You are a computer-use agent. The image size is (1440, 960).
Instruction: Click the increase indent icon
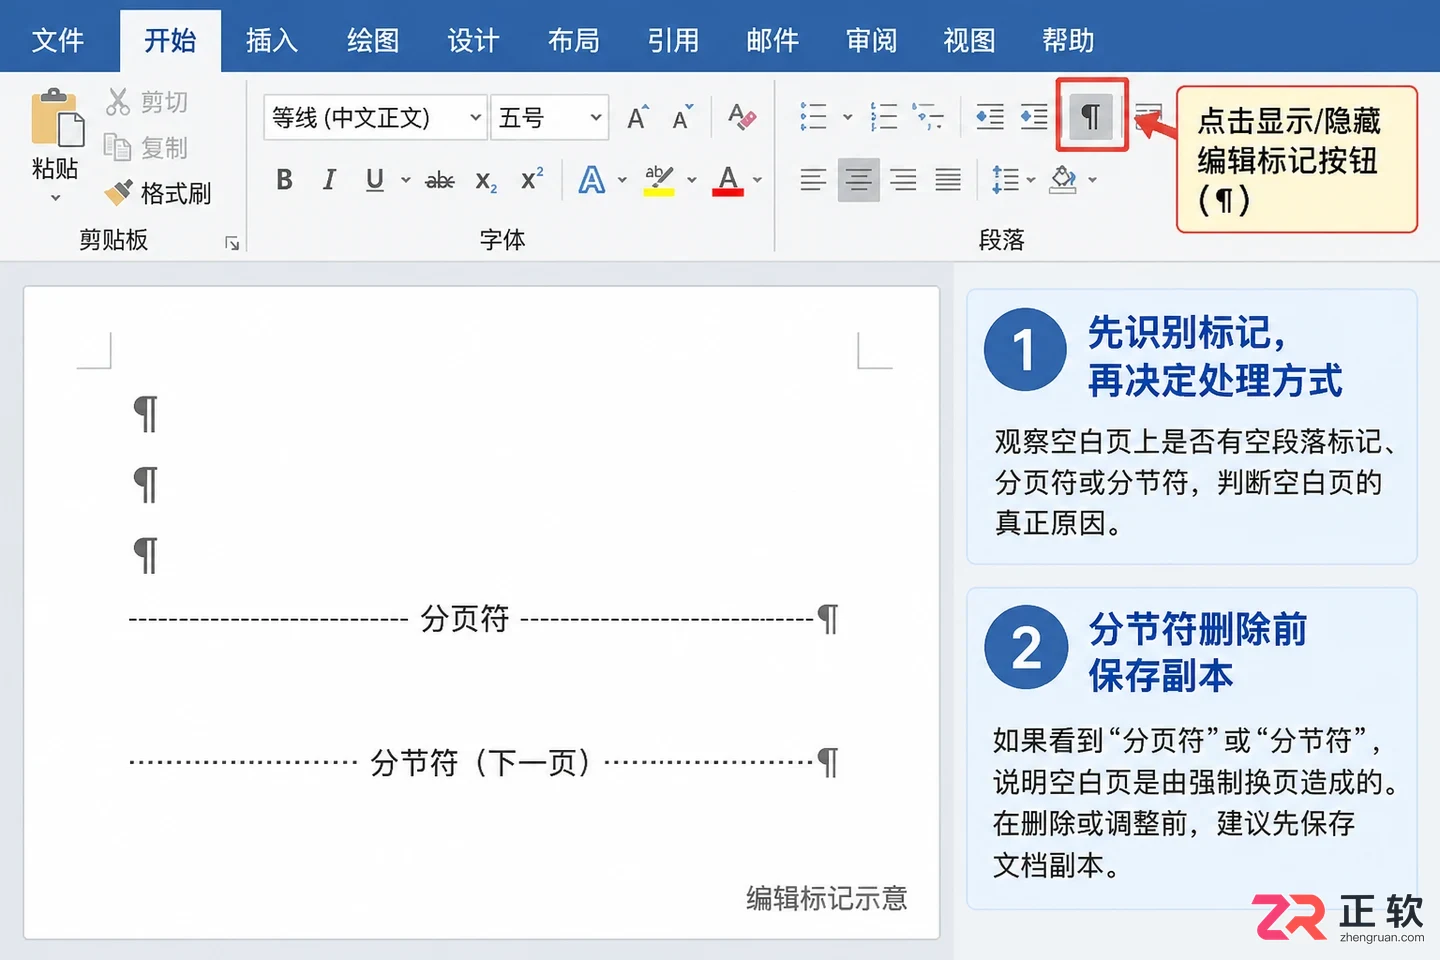click(1034, 117)
